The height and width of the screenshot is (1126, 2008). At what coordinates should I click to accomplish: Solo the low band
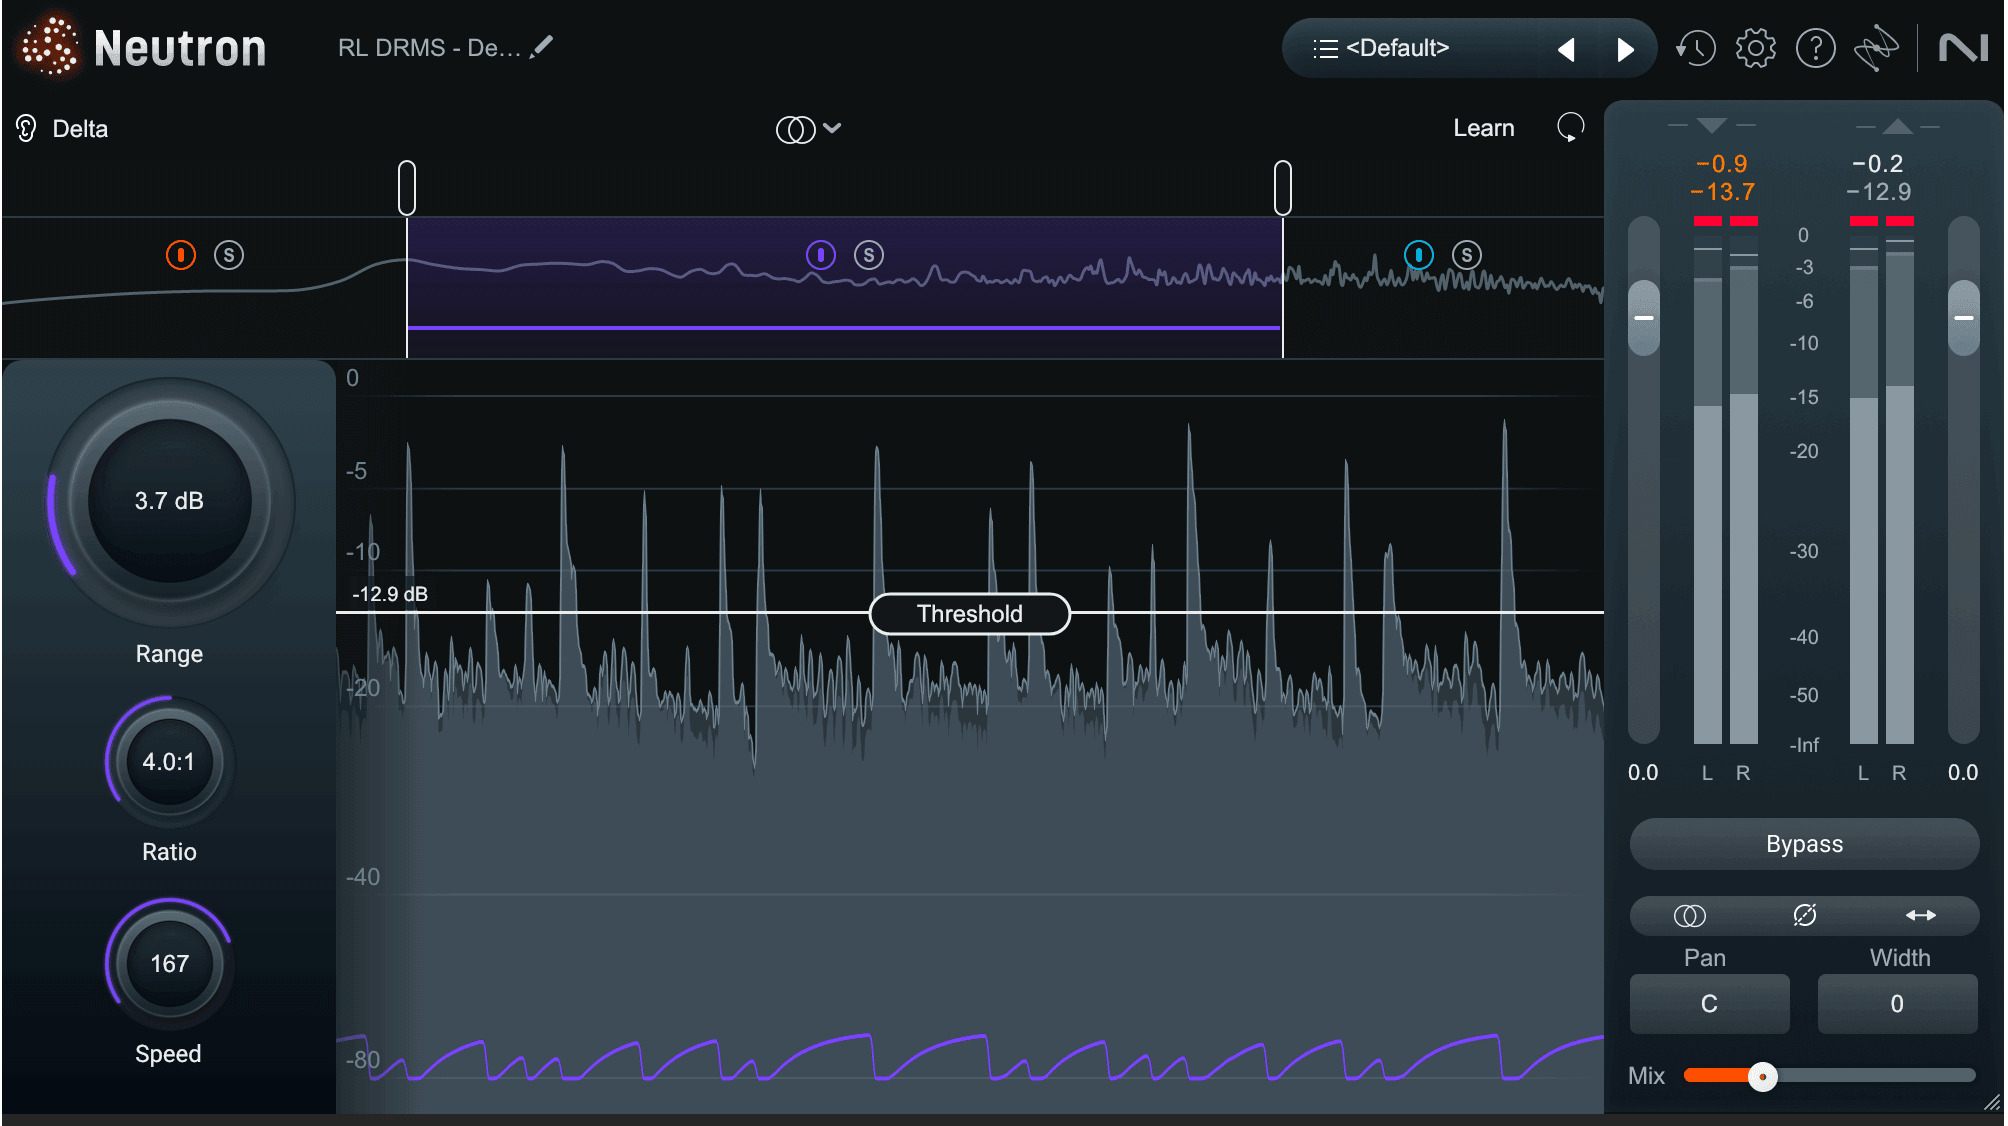pyautogui.click(x=229, y=255)
